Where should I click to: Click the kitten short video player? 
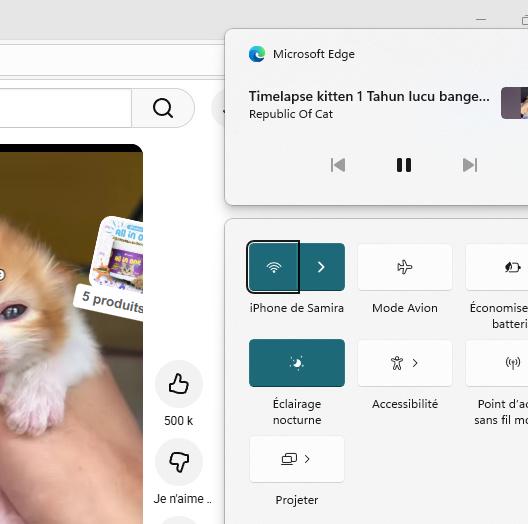(x=71, y=333)
